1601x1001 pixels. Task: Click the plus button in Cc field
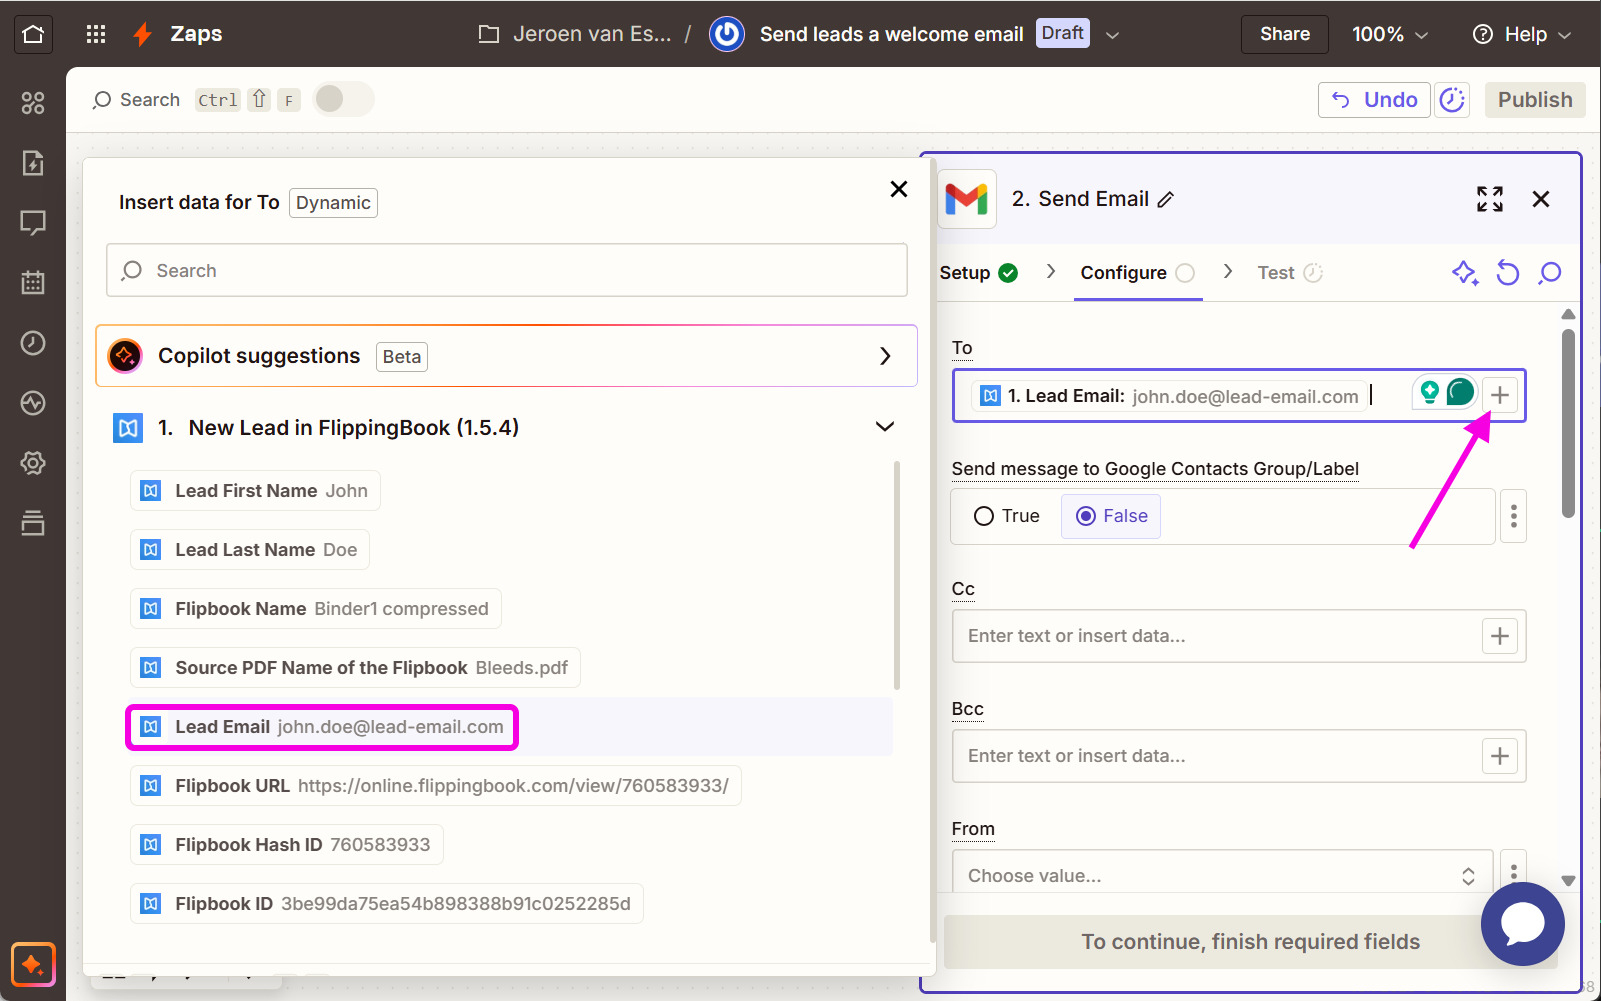point(1500,636)
